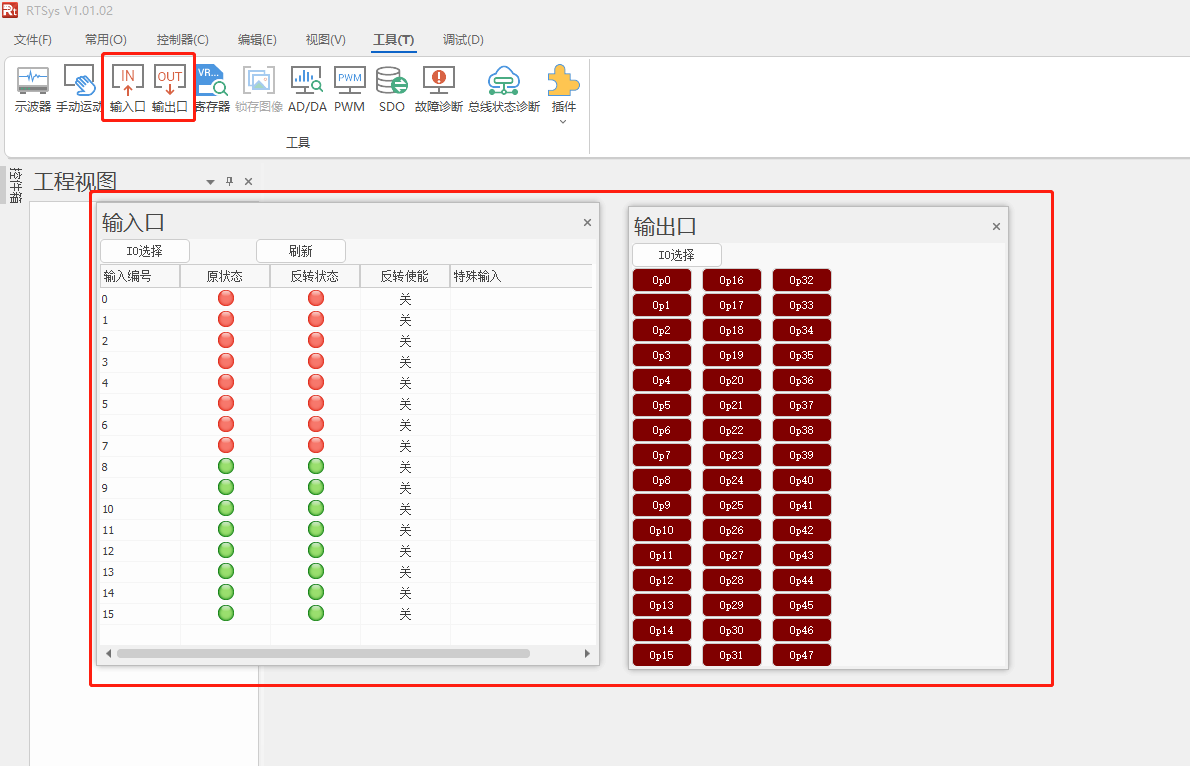1190x766 pixels.
Task: Open the 编辑(E) menu
Action: click(x=257, y=39)
